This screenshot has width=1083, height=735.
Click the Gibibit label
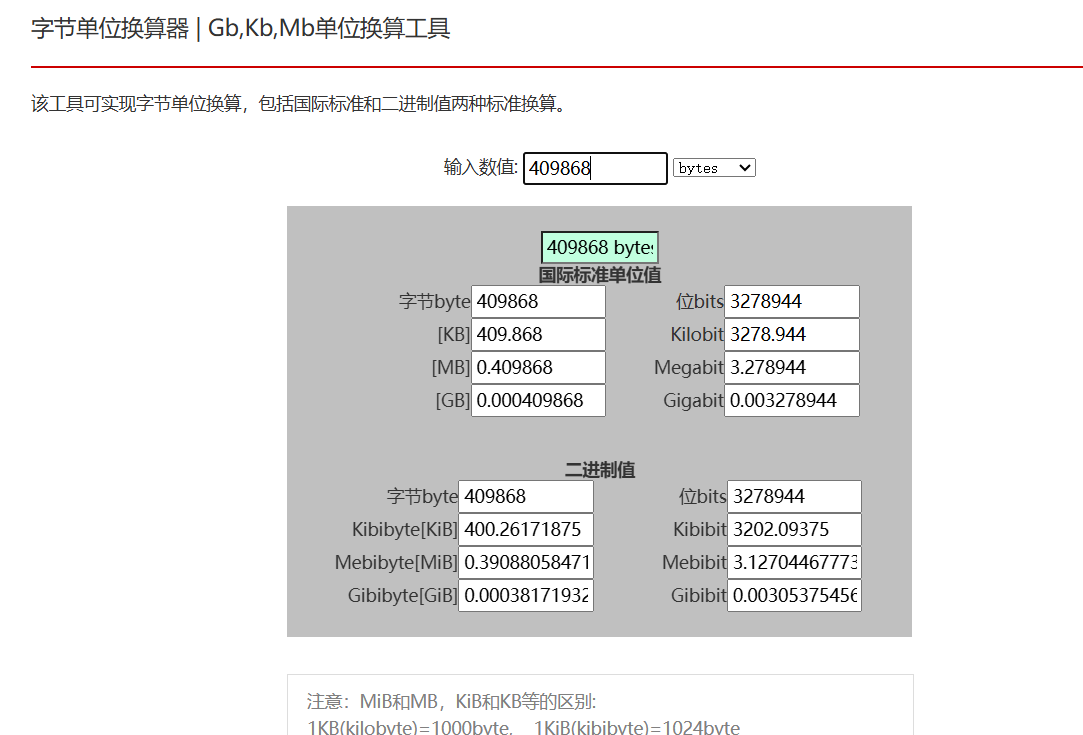[698, 595]
